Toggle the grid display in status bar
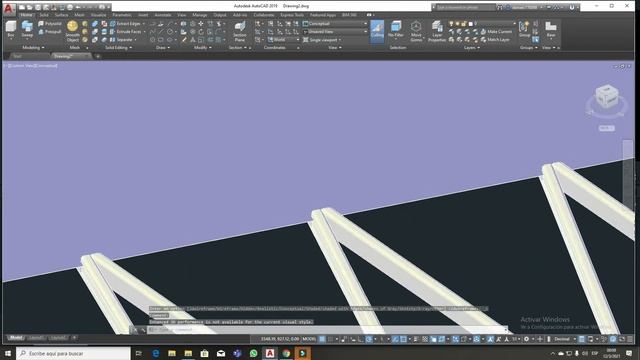This screenshot has width=640, height=360. click(322, 339)
